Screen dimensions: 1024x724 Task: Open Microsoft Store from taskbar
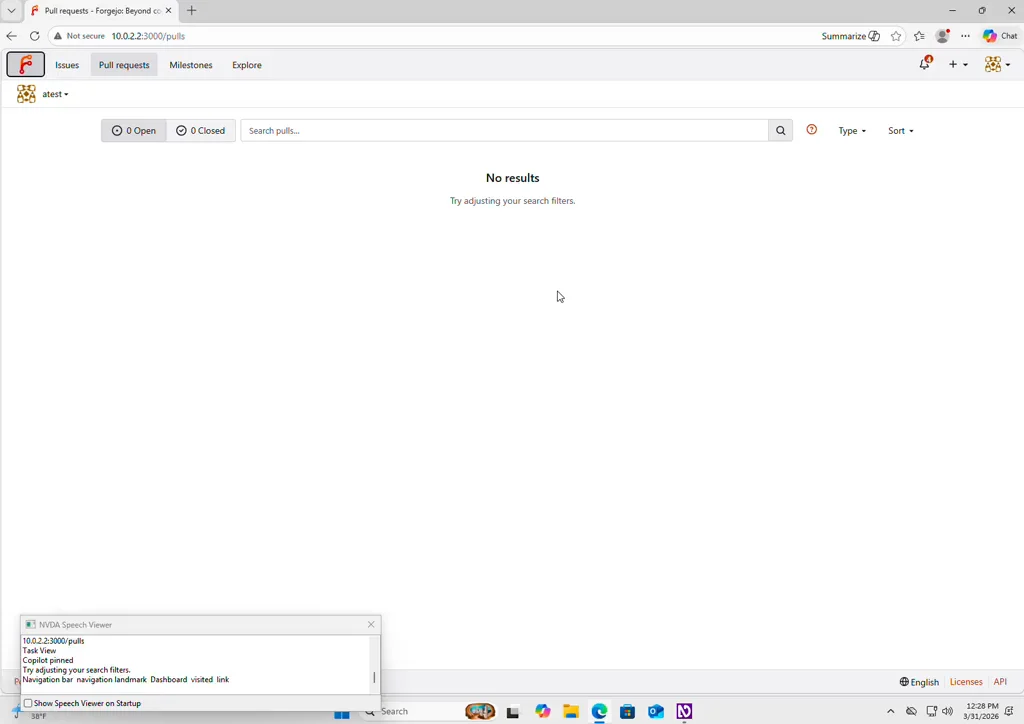click(628, 712)
